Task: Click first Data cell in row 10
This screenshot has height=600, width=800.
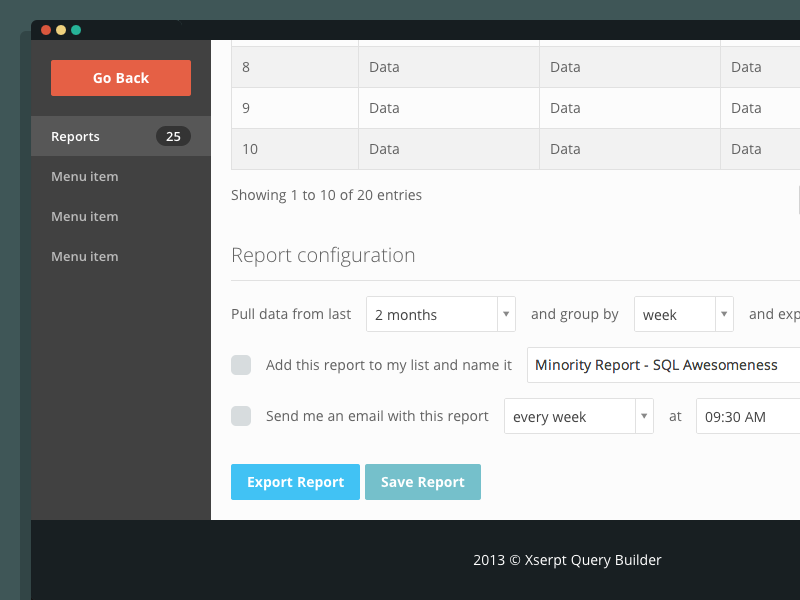Action: (449, 149)
